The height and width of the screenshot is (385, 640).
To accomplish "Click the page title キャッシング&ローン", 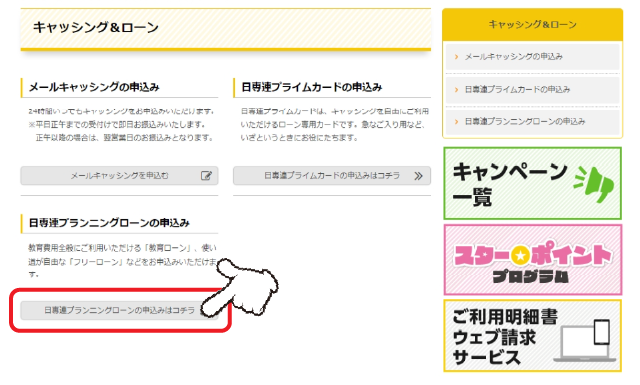I will click(96, 27).
